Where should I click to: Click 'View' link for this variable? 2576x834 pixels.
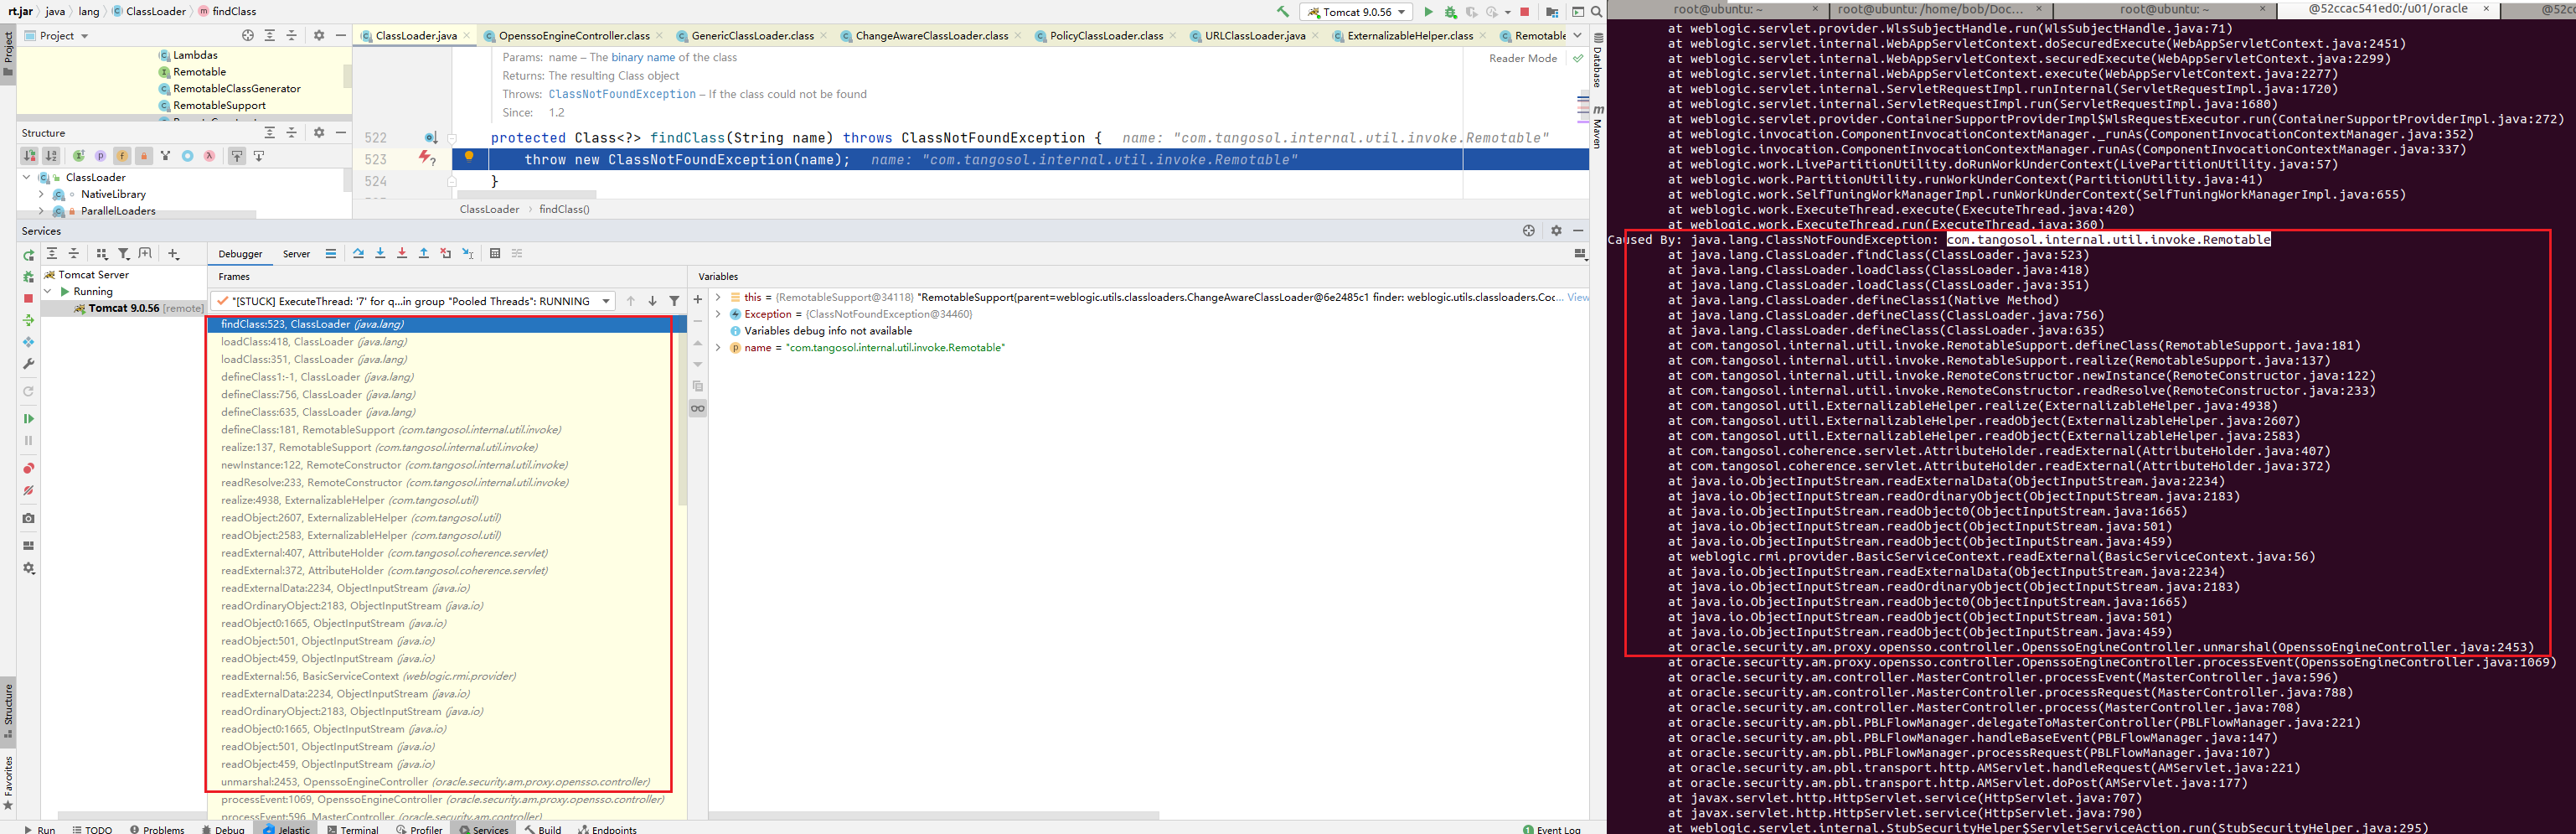[x=1577, y=297]
